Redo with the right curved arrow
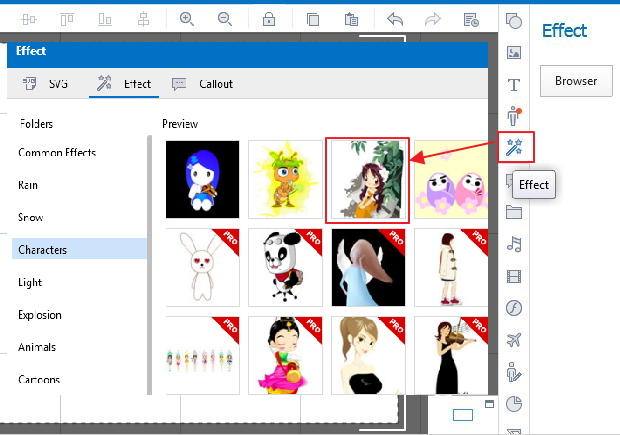Viewport: 620px width, 435px height. pos(433,19)
